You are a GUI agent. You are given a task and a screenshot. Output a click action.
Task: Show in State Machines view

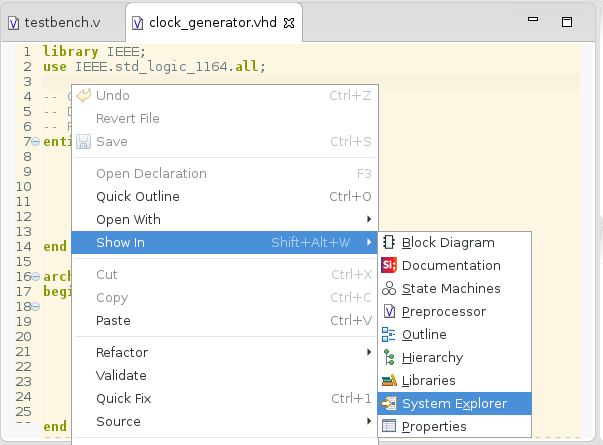[x=455, y=288]
